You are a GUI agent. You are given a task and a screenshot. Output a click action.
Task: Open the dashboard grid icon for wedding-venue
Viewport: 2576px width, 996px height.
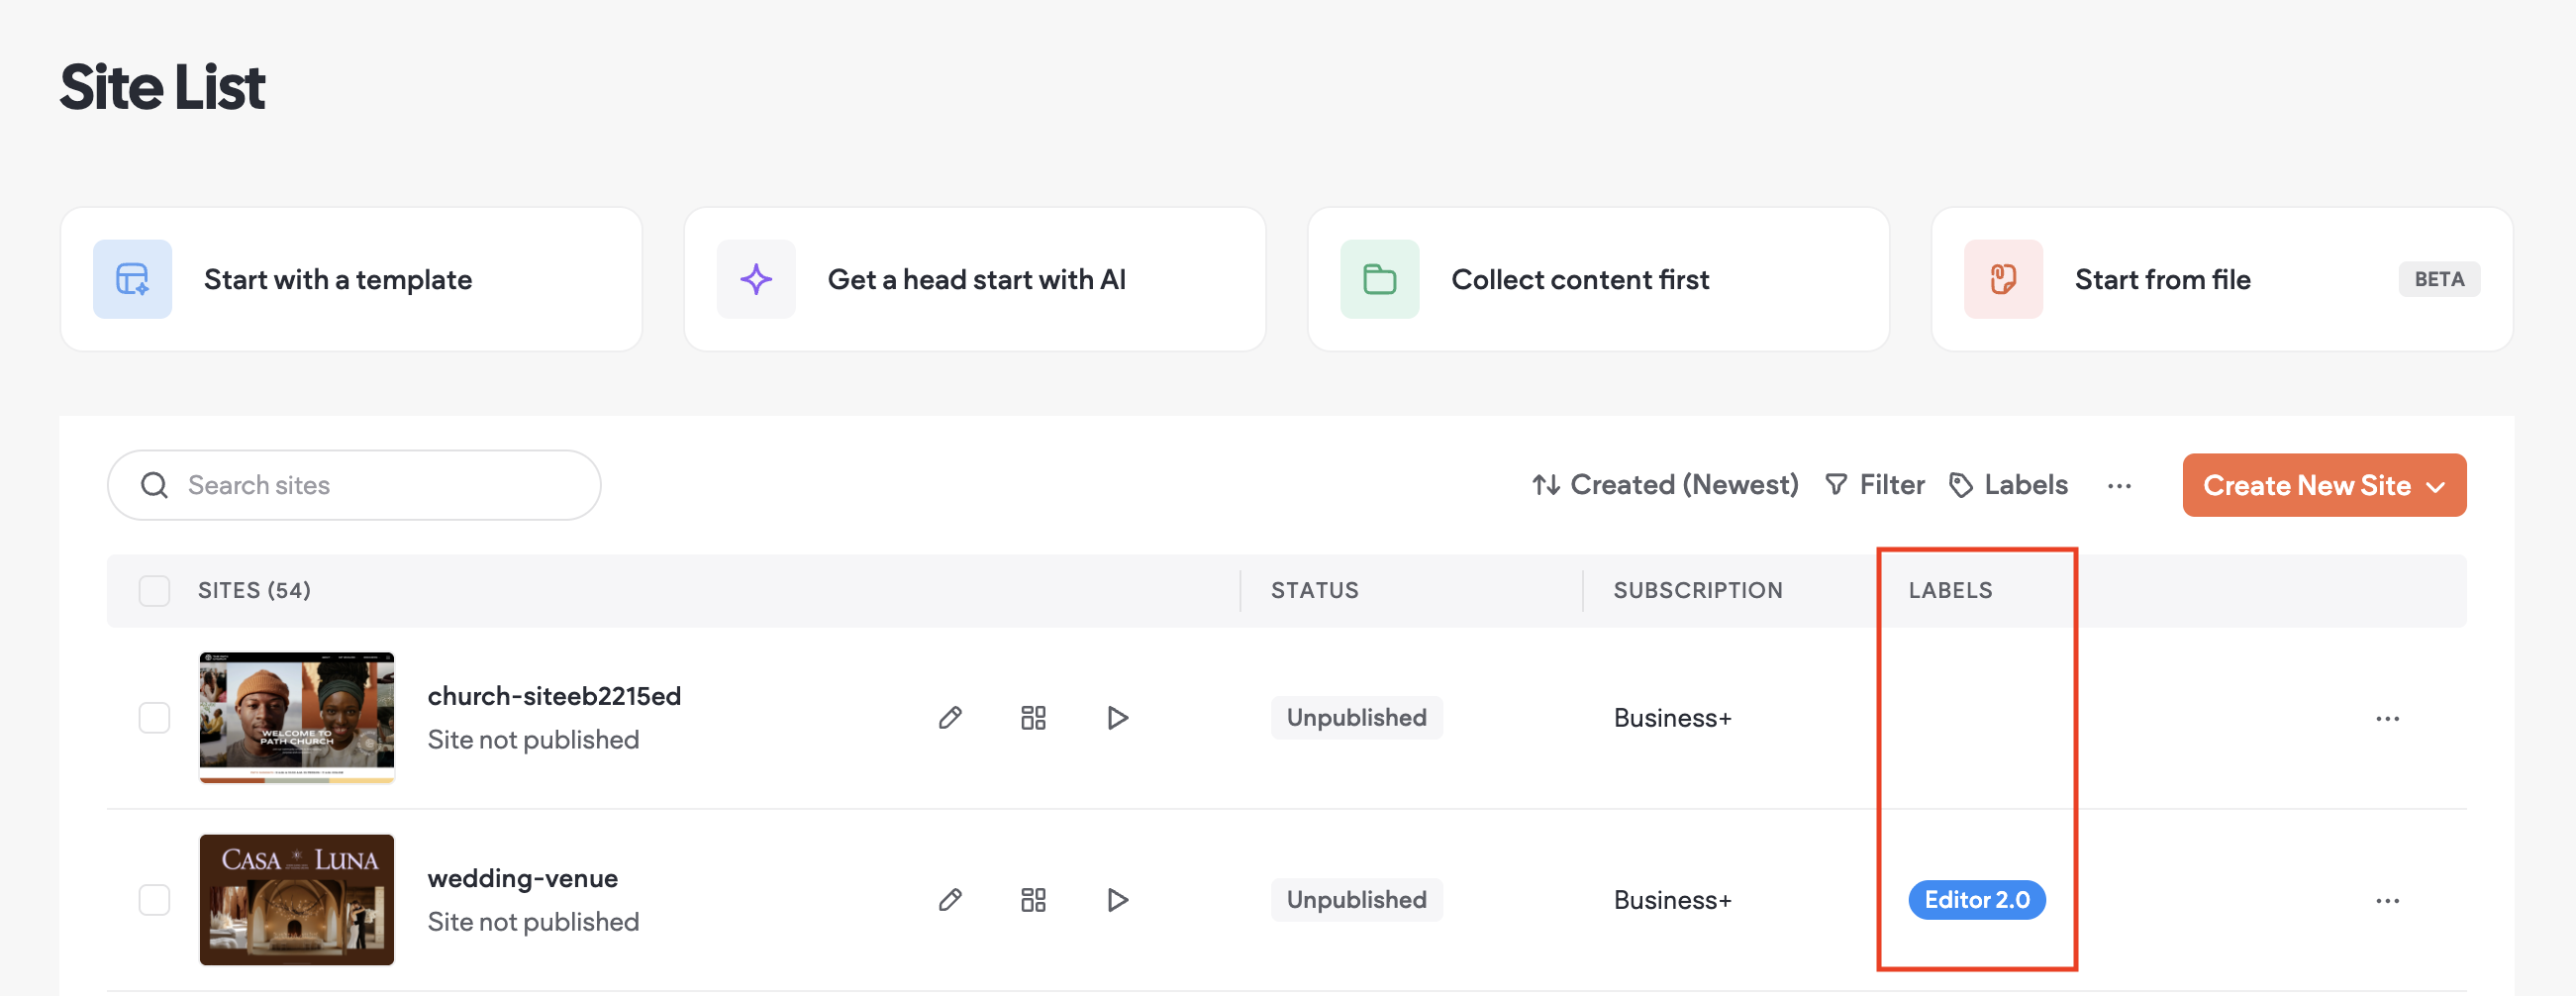pos(1033,900)
